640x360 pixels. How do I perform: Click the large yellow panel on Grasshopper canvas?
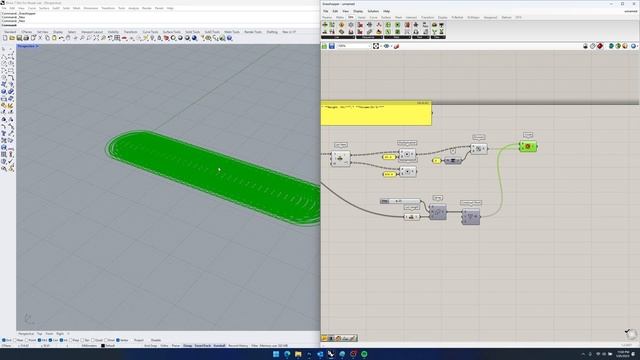pos(376,113)
